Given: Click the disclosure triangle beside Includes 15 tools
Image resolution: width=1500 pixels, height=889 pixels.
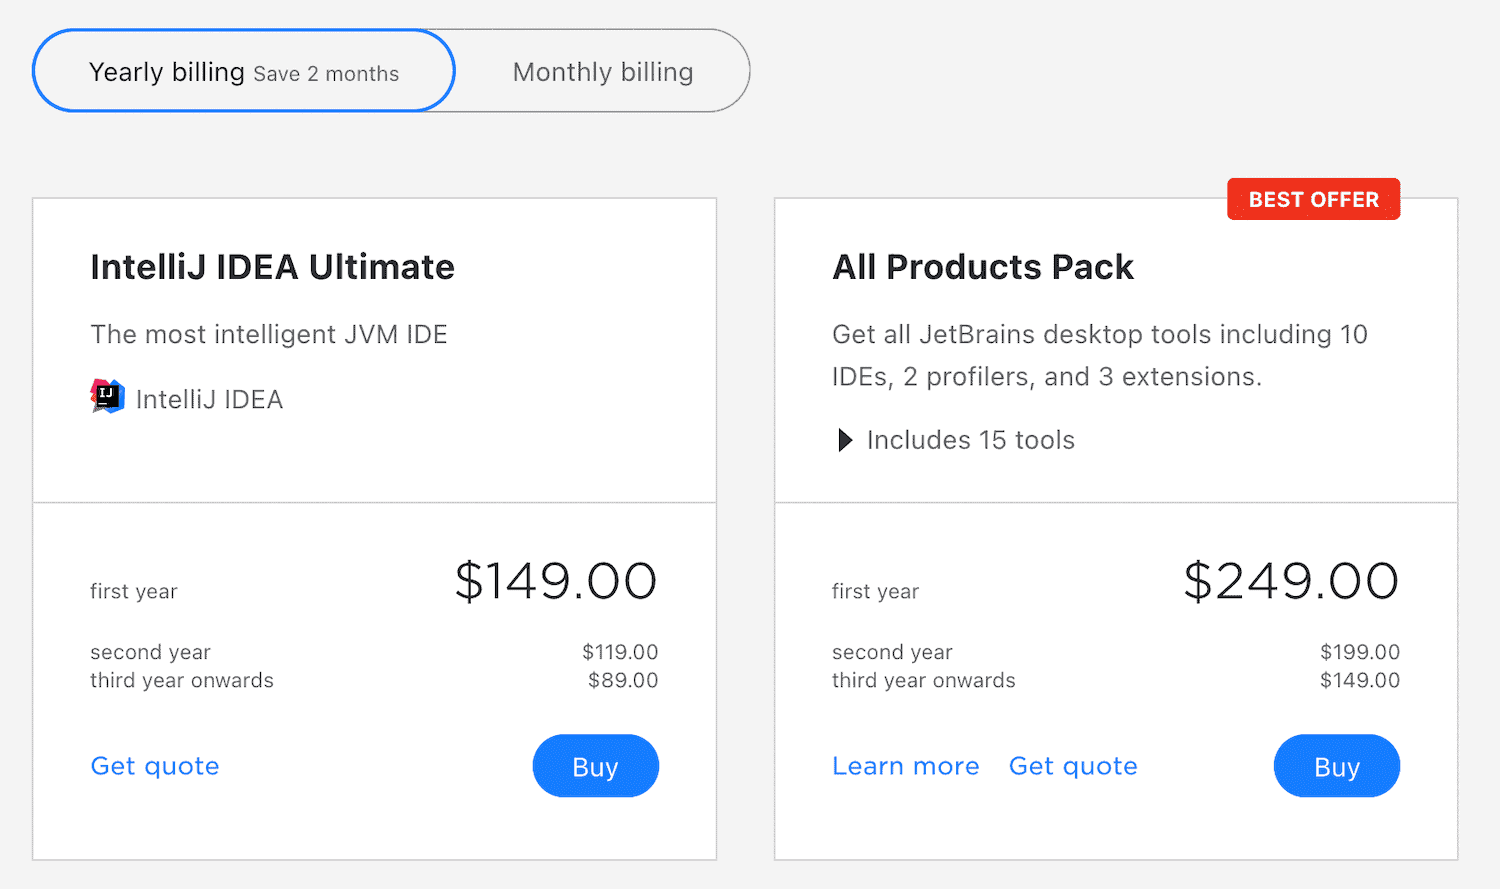Looking at the screenshot, I should tap(845, 440).
